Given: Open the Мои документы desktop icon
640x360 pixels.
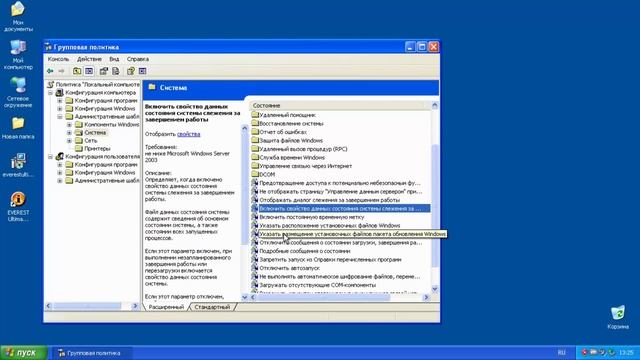Looking at the screenshot, I should [18, 16].
